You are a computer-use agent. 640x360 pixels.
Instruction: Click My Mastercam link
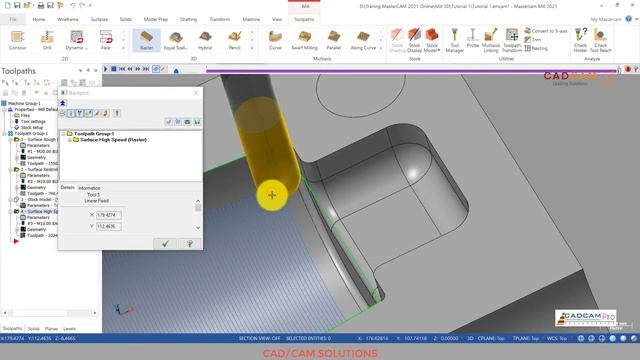tap(606, 19)
